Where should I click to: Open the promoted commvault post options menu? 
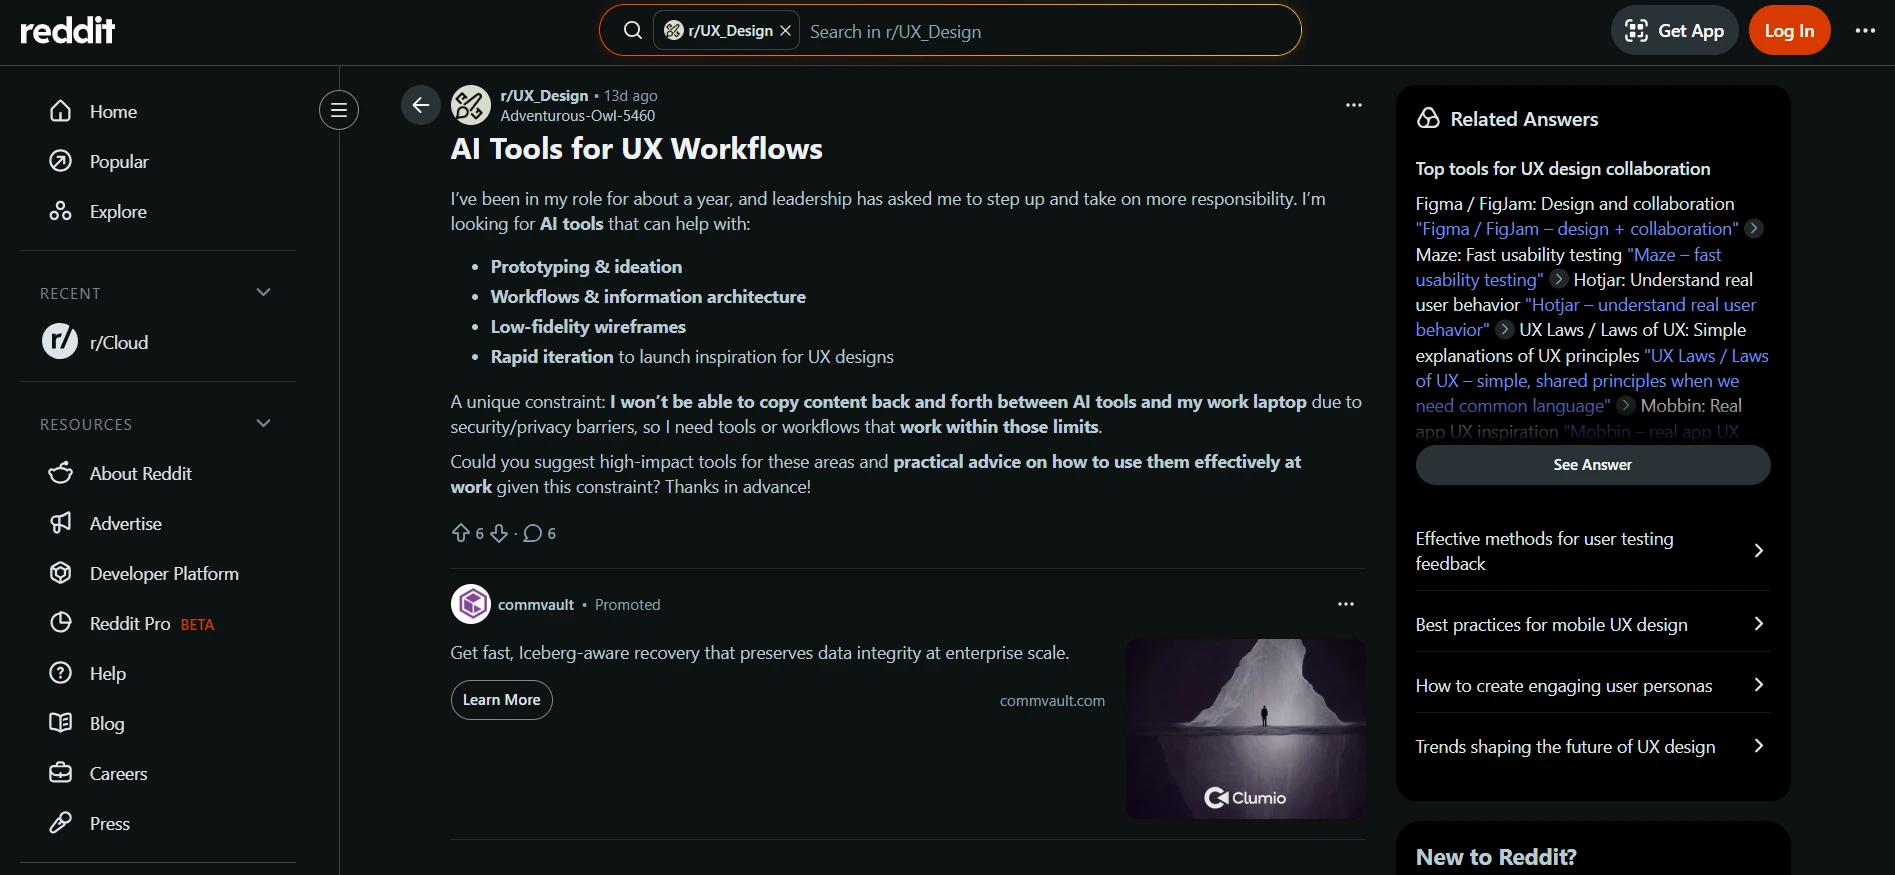[x=1345, y=604]
